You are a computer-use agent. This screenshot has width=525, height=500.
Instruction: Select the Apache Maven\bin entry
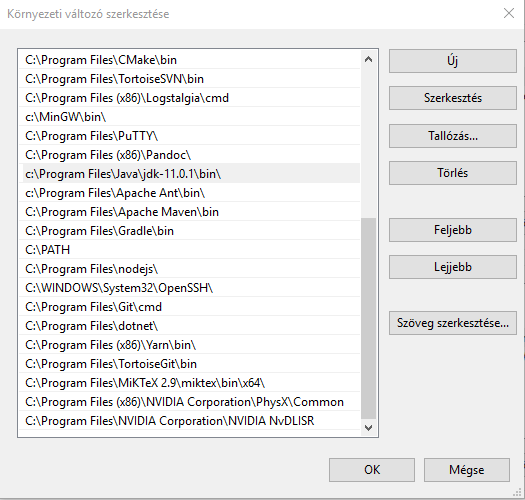(190, 212)
